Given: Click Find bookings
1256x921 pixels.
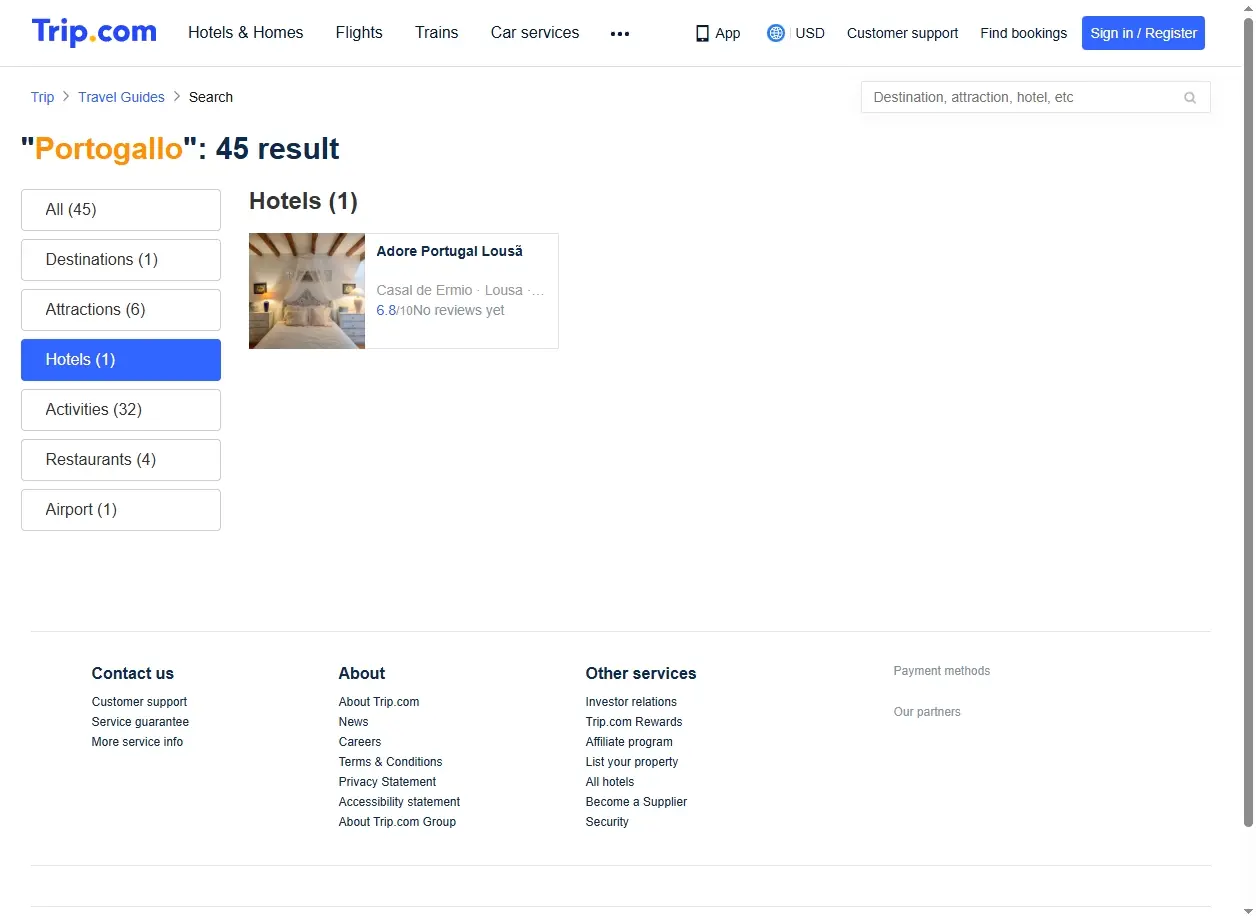Looking at the screenshot, I should click(1023, 33).
